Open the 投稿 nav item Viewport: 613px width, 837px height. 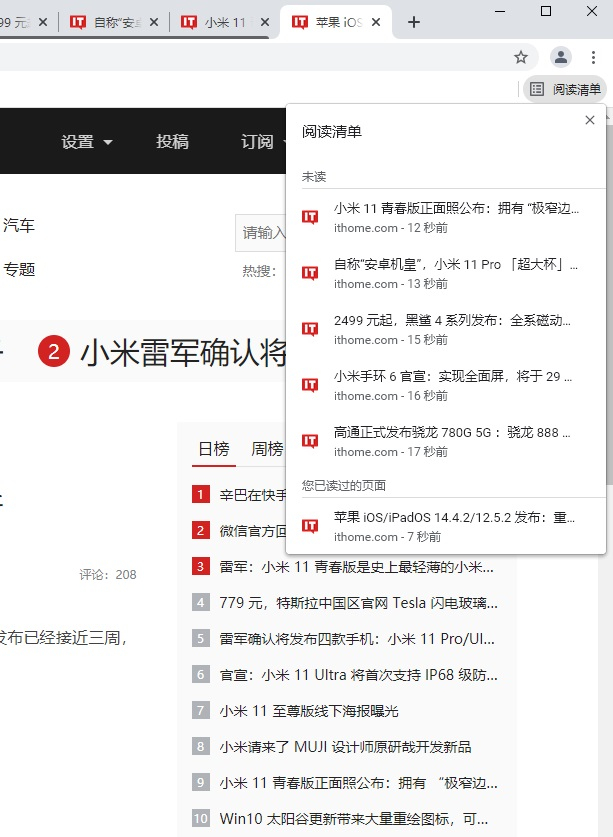pyautogui.click(x=172, y=141)
